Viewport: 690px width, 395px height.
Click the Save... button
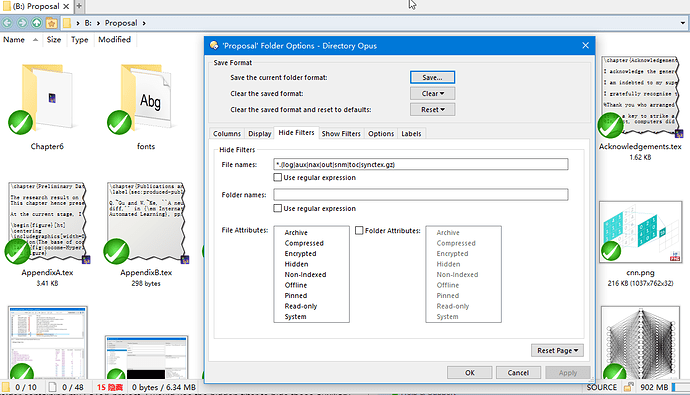click(433, 77)
